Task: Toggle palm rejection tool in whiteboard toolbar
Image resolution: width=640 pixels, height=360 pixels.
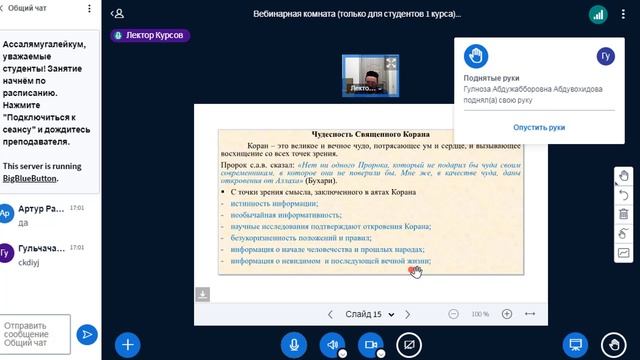Action: point(623,233)
